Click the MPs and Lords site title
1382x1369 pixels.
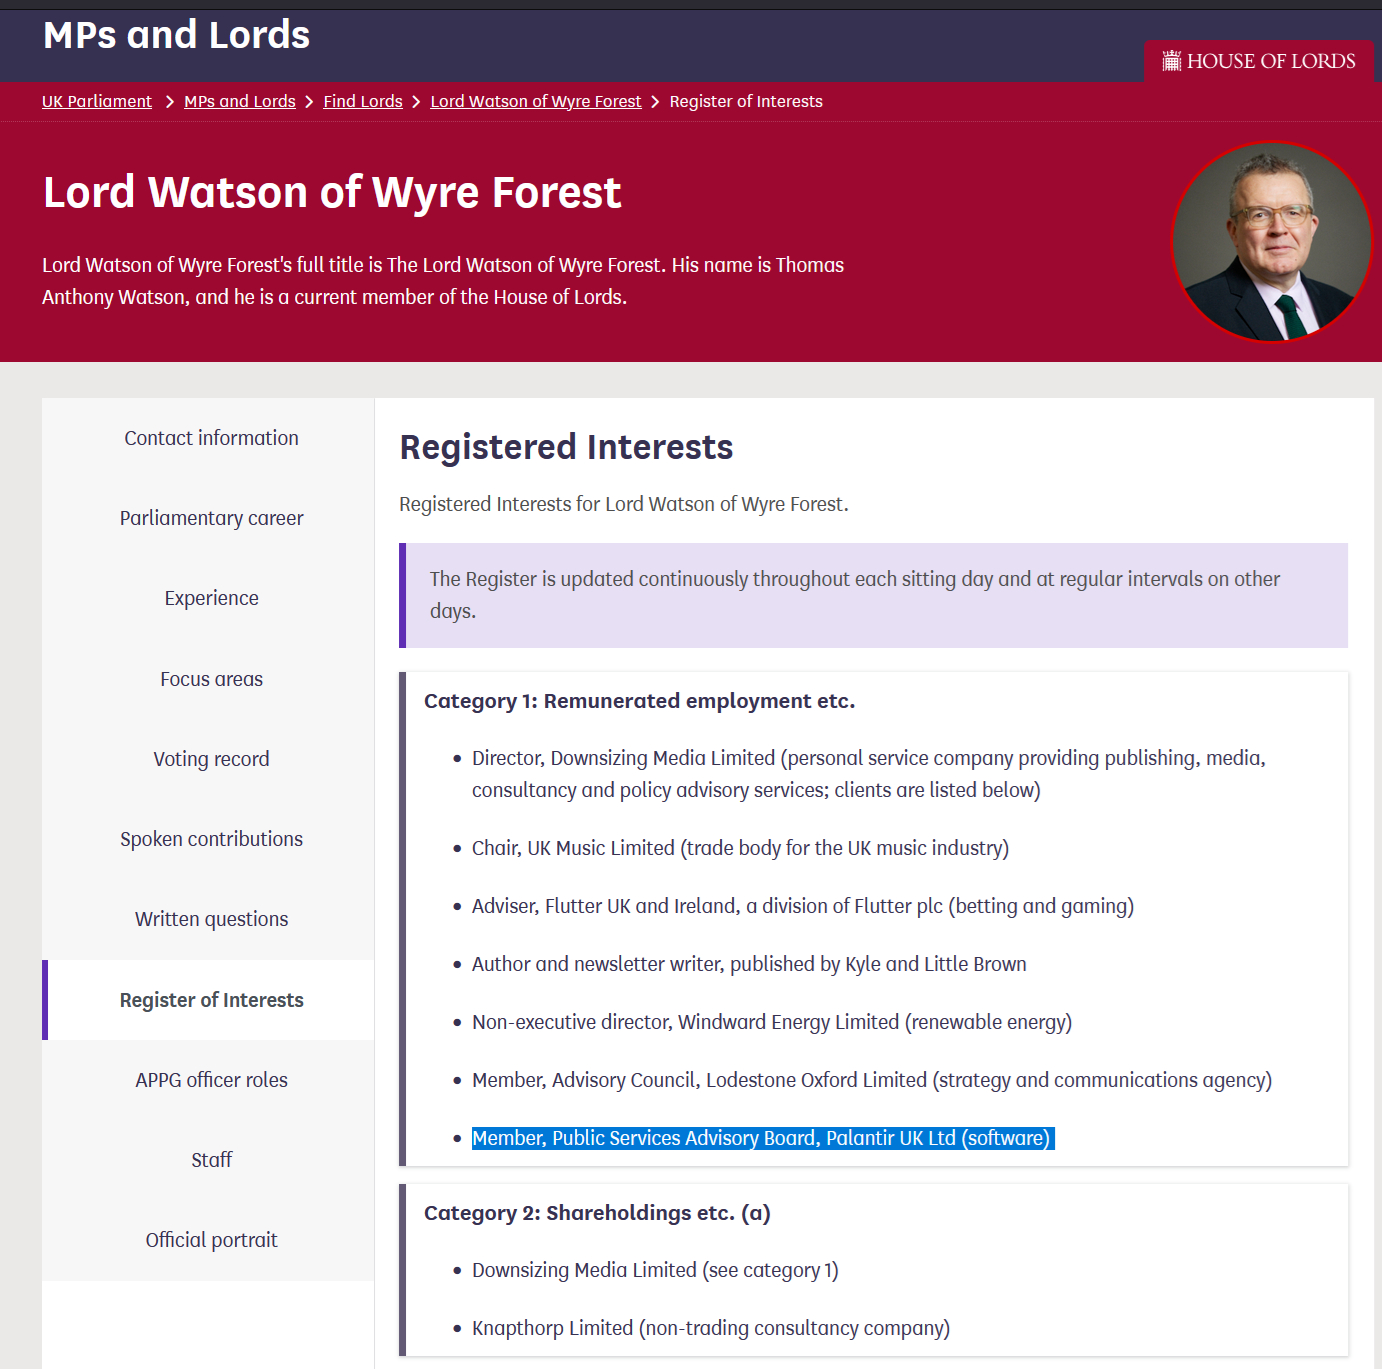(177, 35)
